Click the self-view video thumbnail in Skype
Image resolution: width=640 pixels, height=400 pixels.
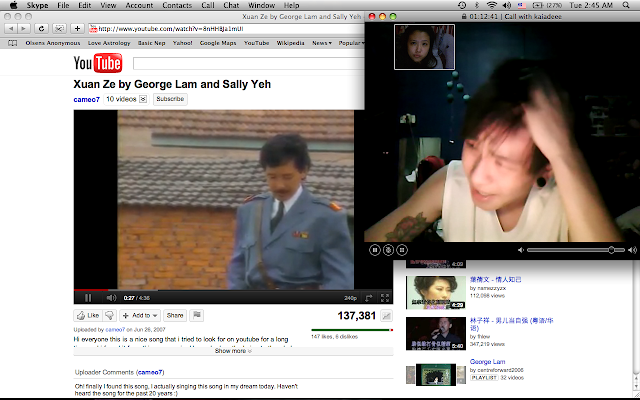(x=424, y=47)
